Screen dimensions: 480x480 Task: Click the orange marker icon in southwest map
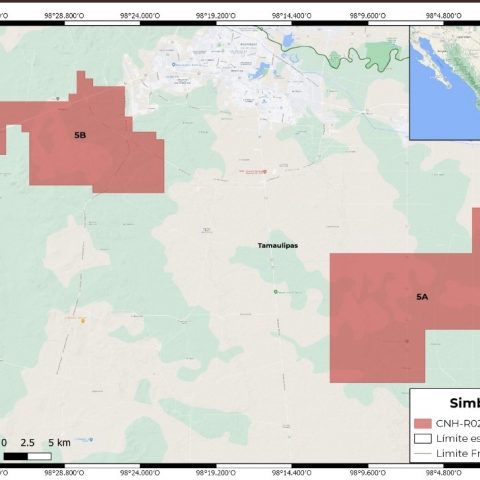click(x=83, y=321)
